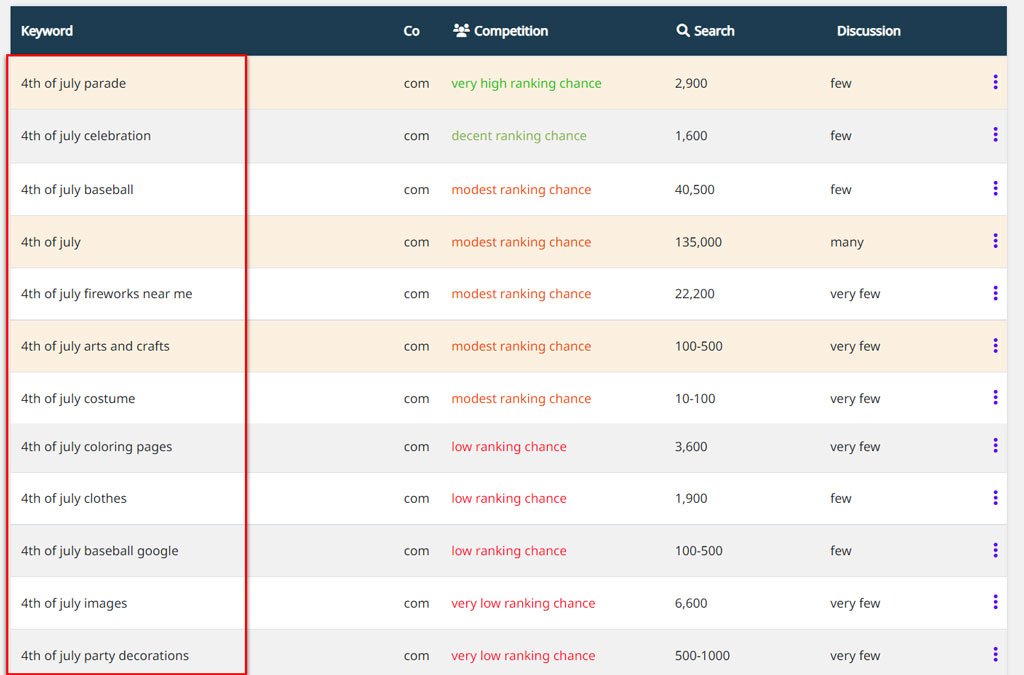Click 'modest ranking chance' in baseball row
The width and height of the screenshot is (1024, 675).
click(x=521, y=190)
